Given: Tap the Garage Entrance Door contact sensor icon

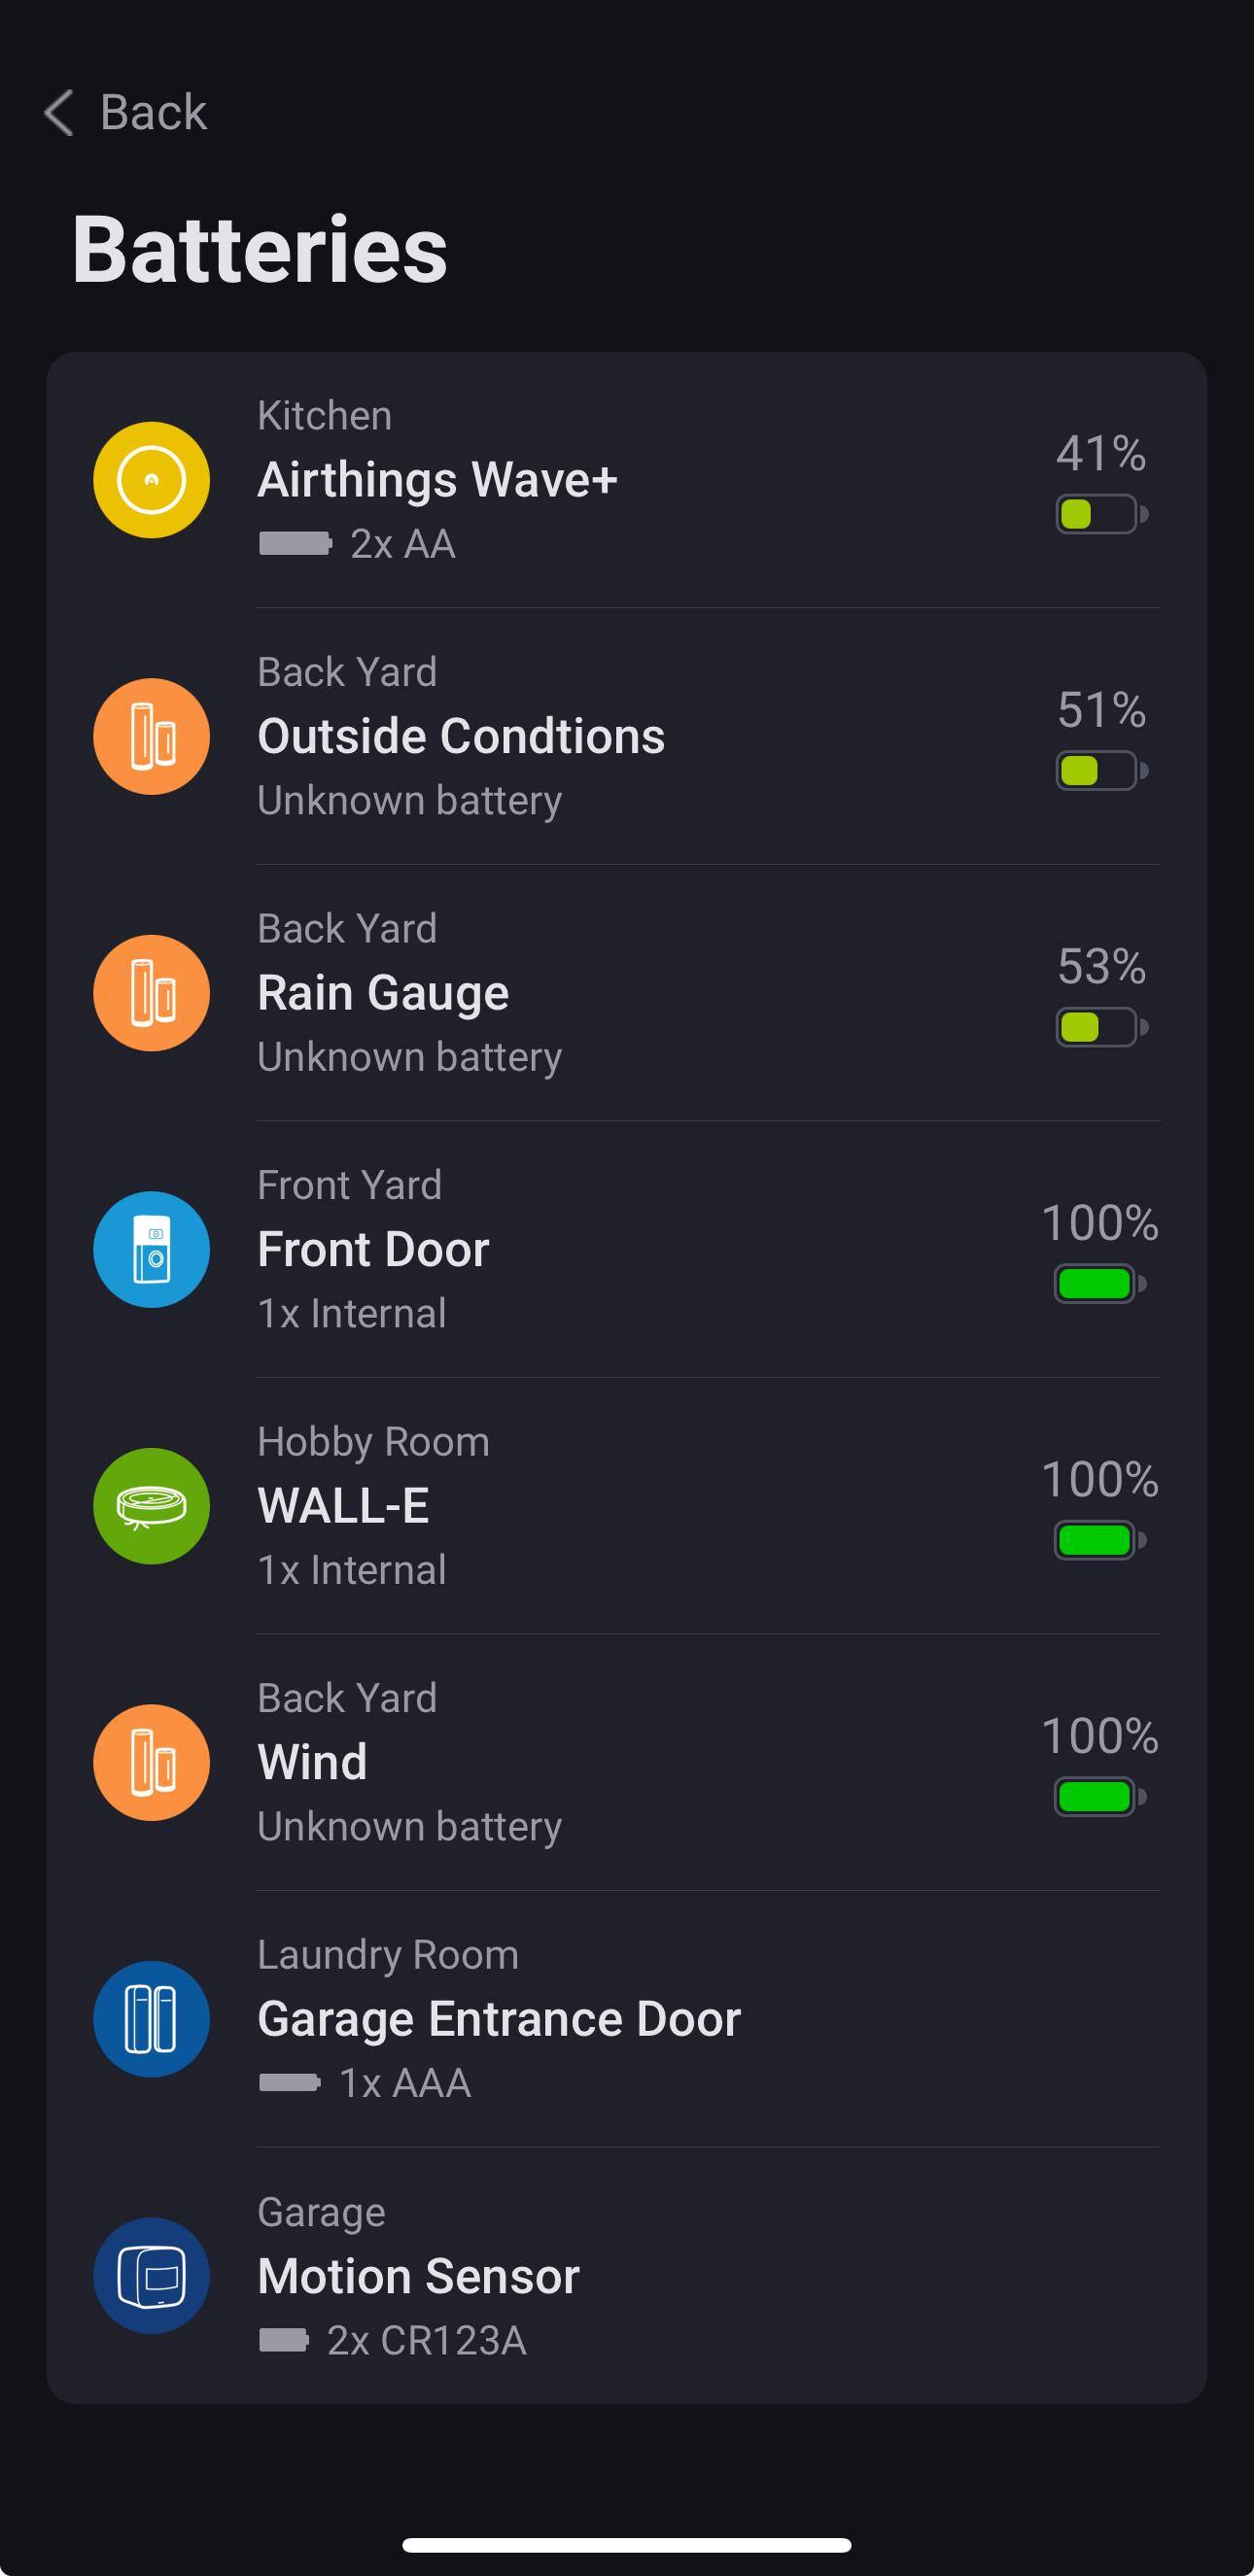Looking at the screenshot, I should click(151, 2019).
